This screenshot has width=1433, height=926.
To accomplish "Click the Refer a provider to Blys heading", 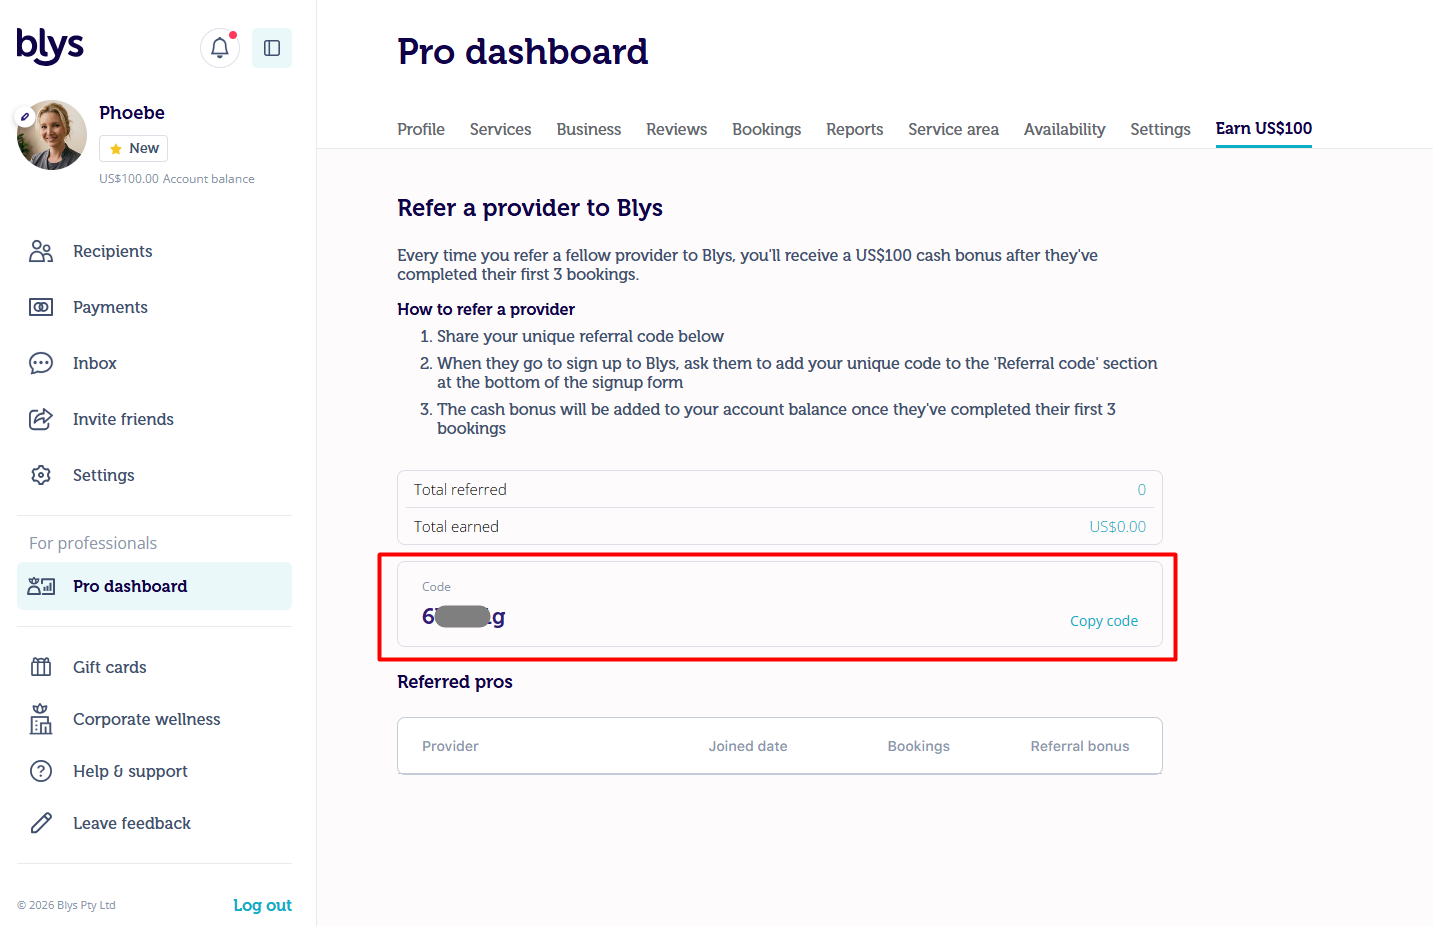I will click(x=530, y=208).
